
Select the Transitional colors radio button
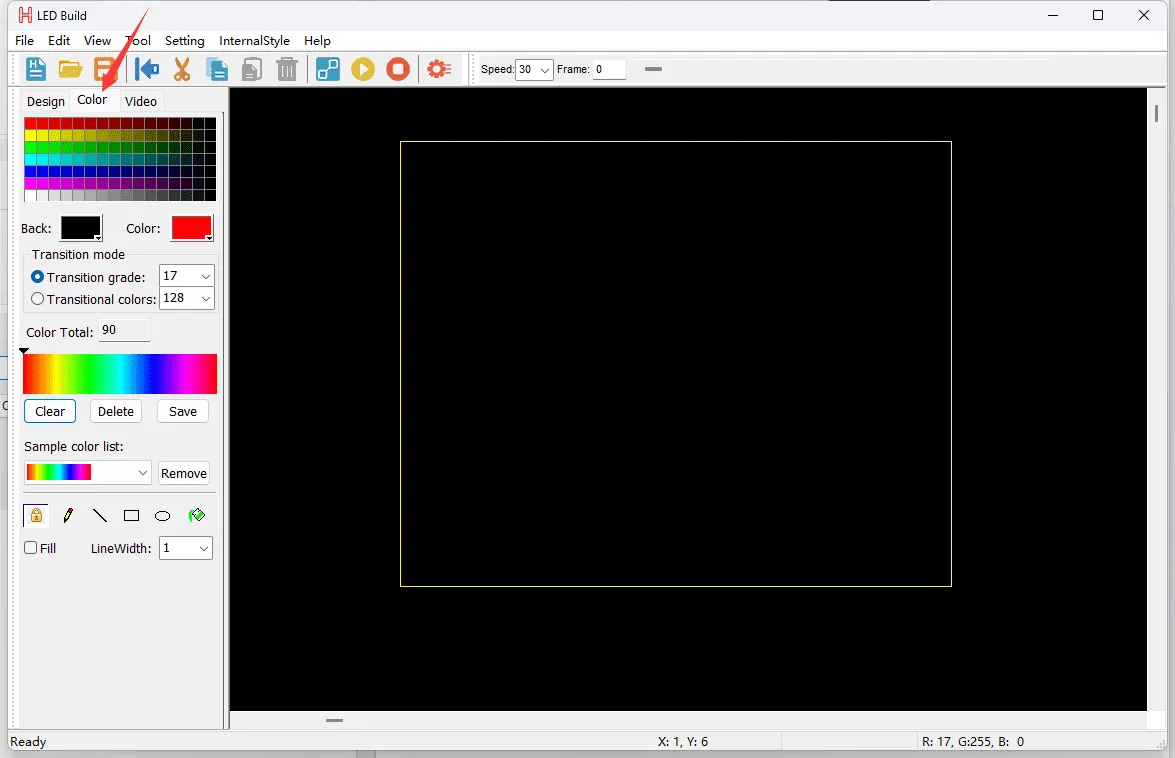[38, 299]
